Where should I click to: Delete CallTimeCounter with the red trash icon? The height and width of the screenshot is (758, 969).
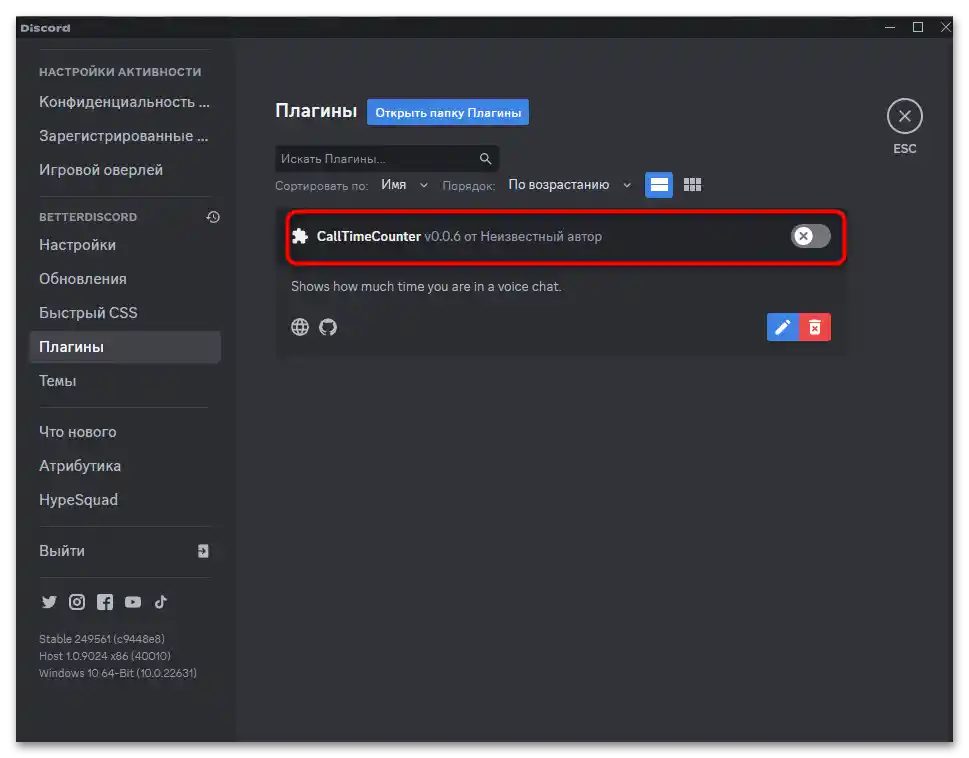click(815, 327)
